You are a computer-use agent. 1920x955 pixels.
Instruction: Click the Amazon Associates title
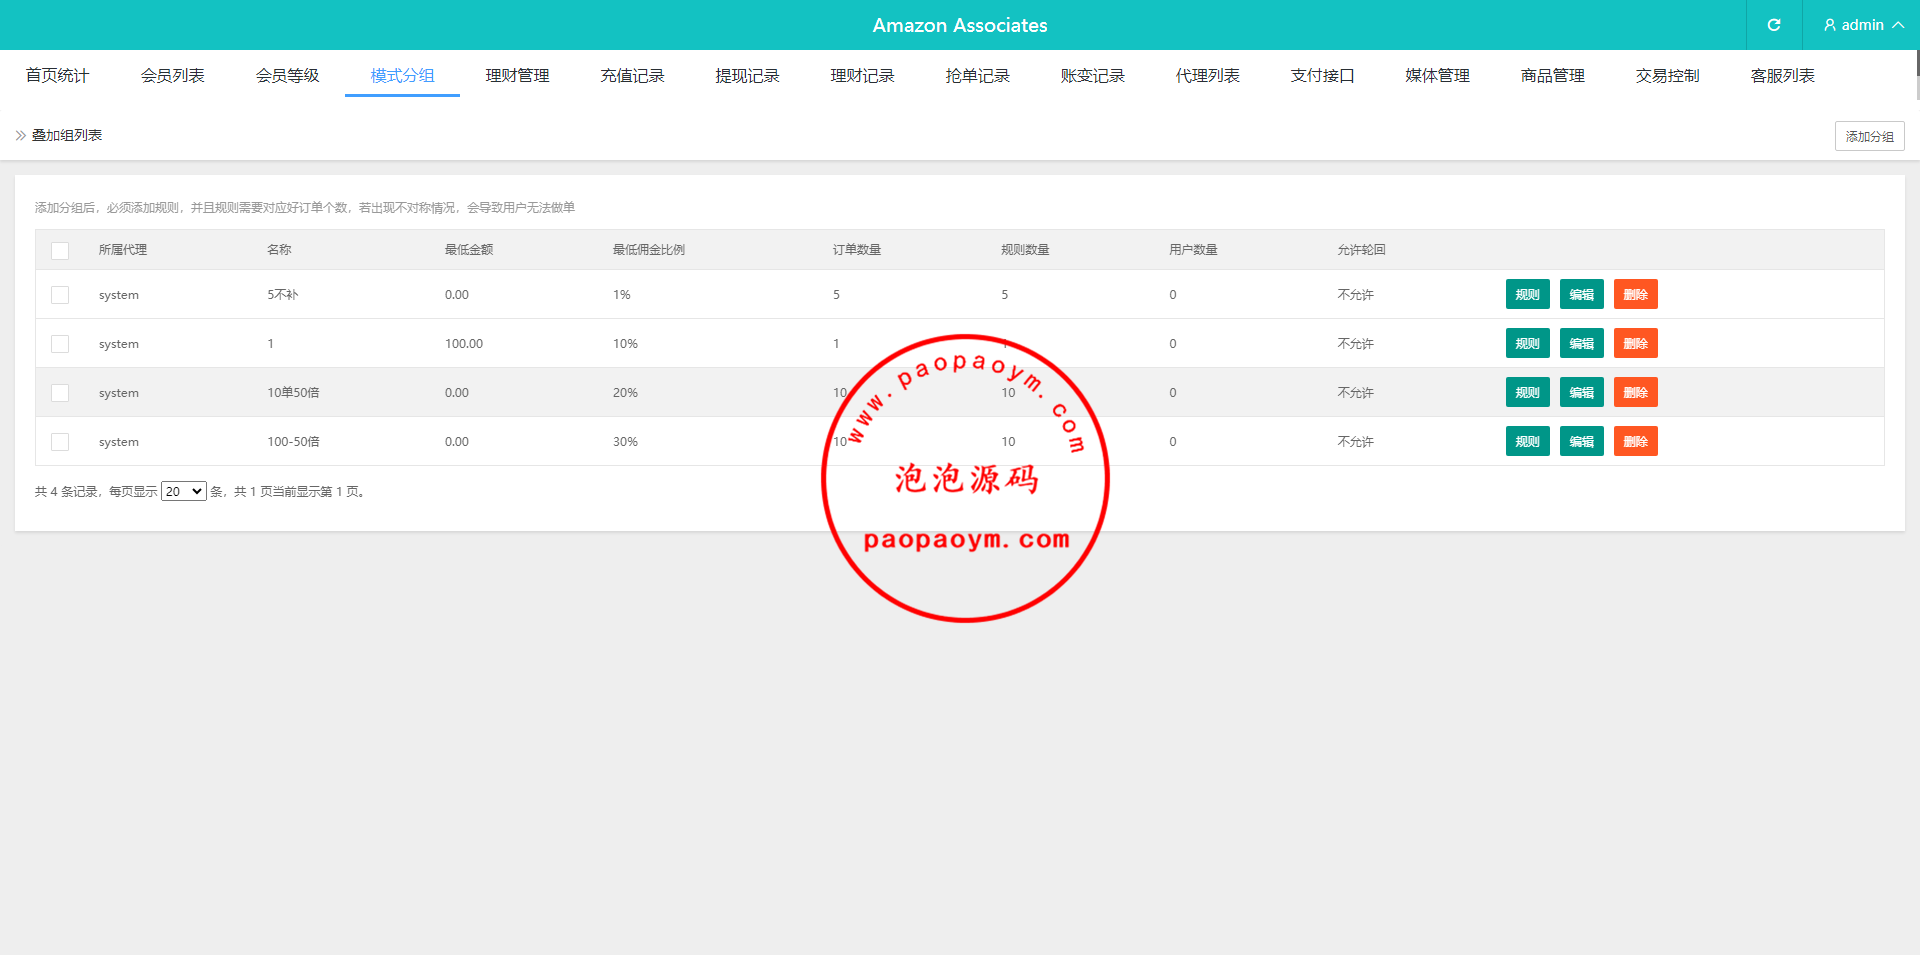(x=959, y=25)
